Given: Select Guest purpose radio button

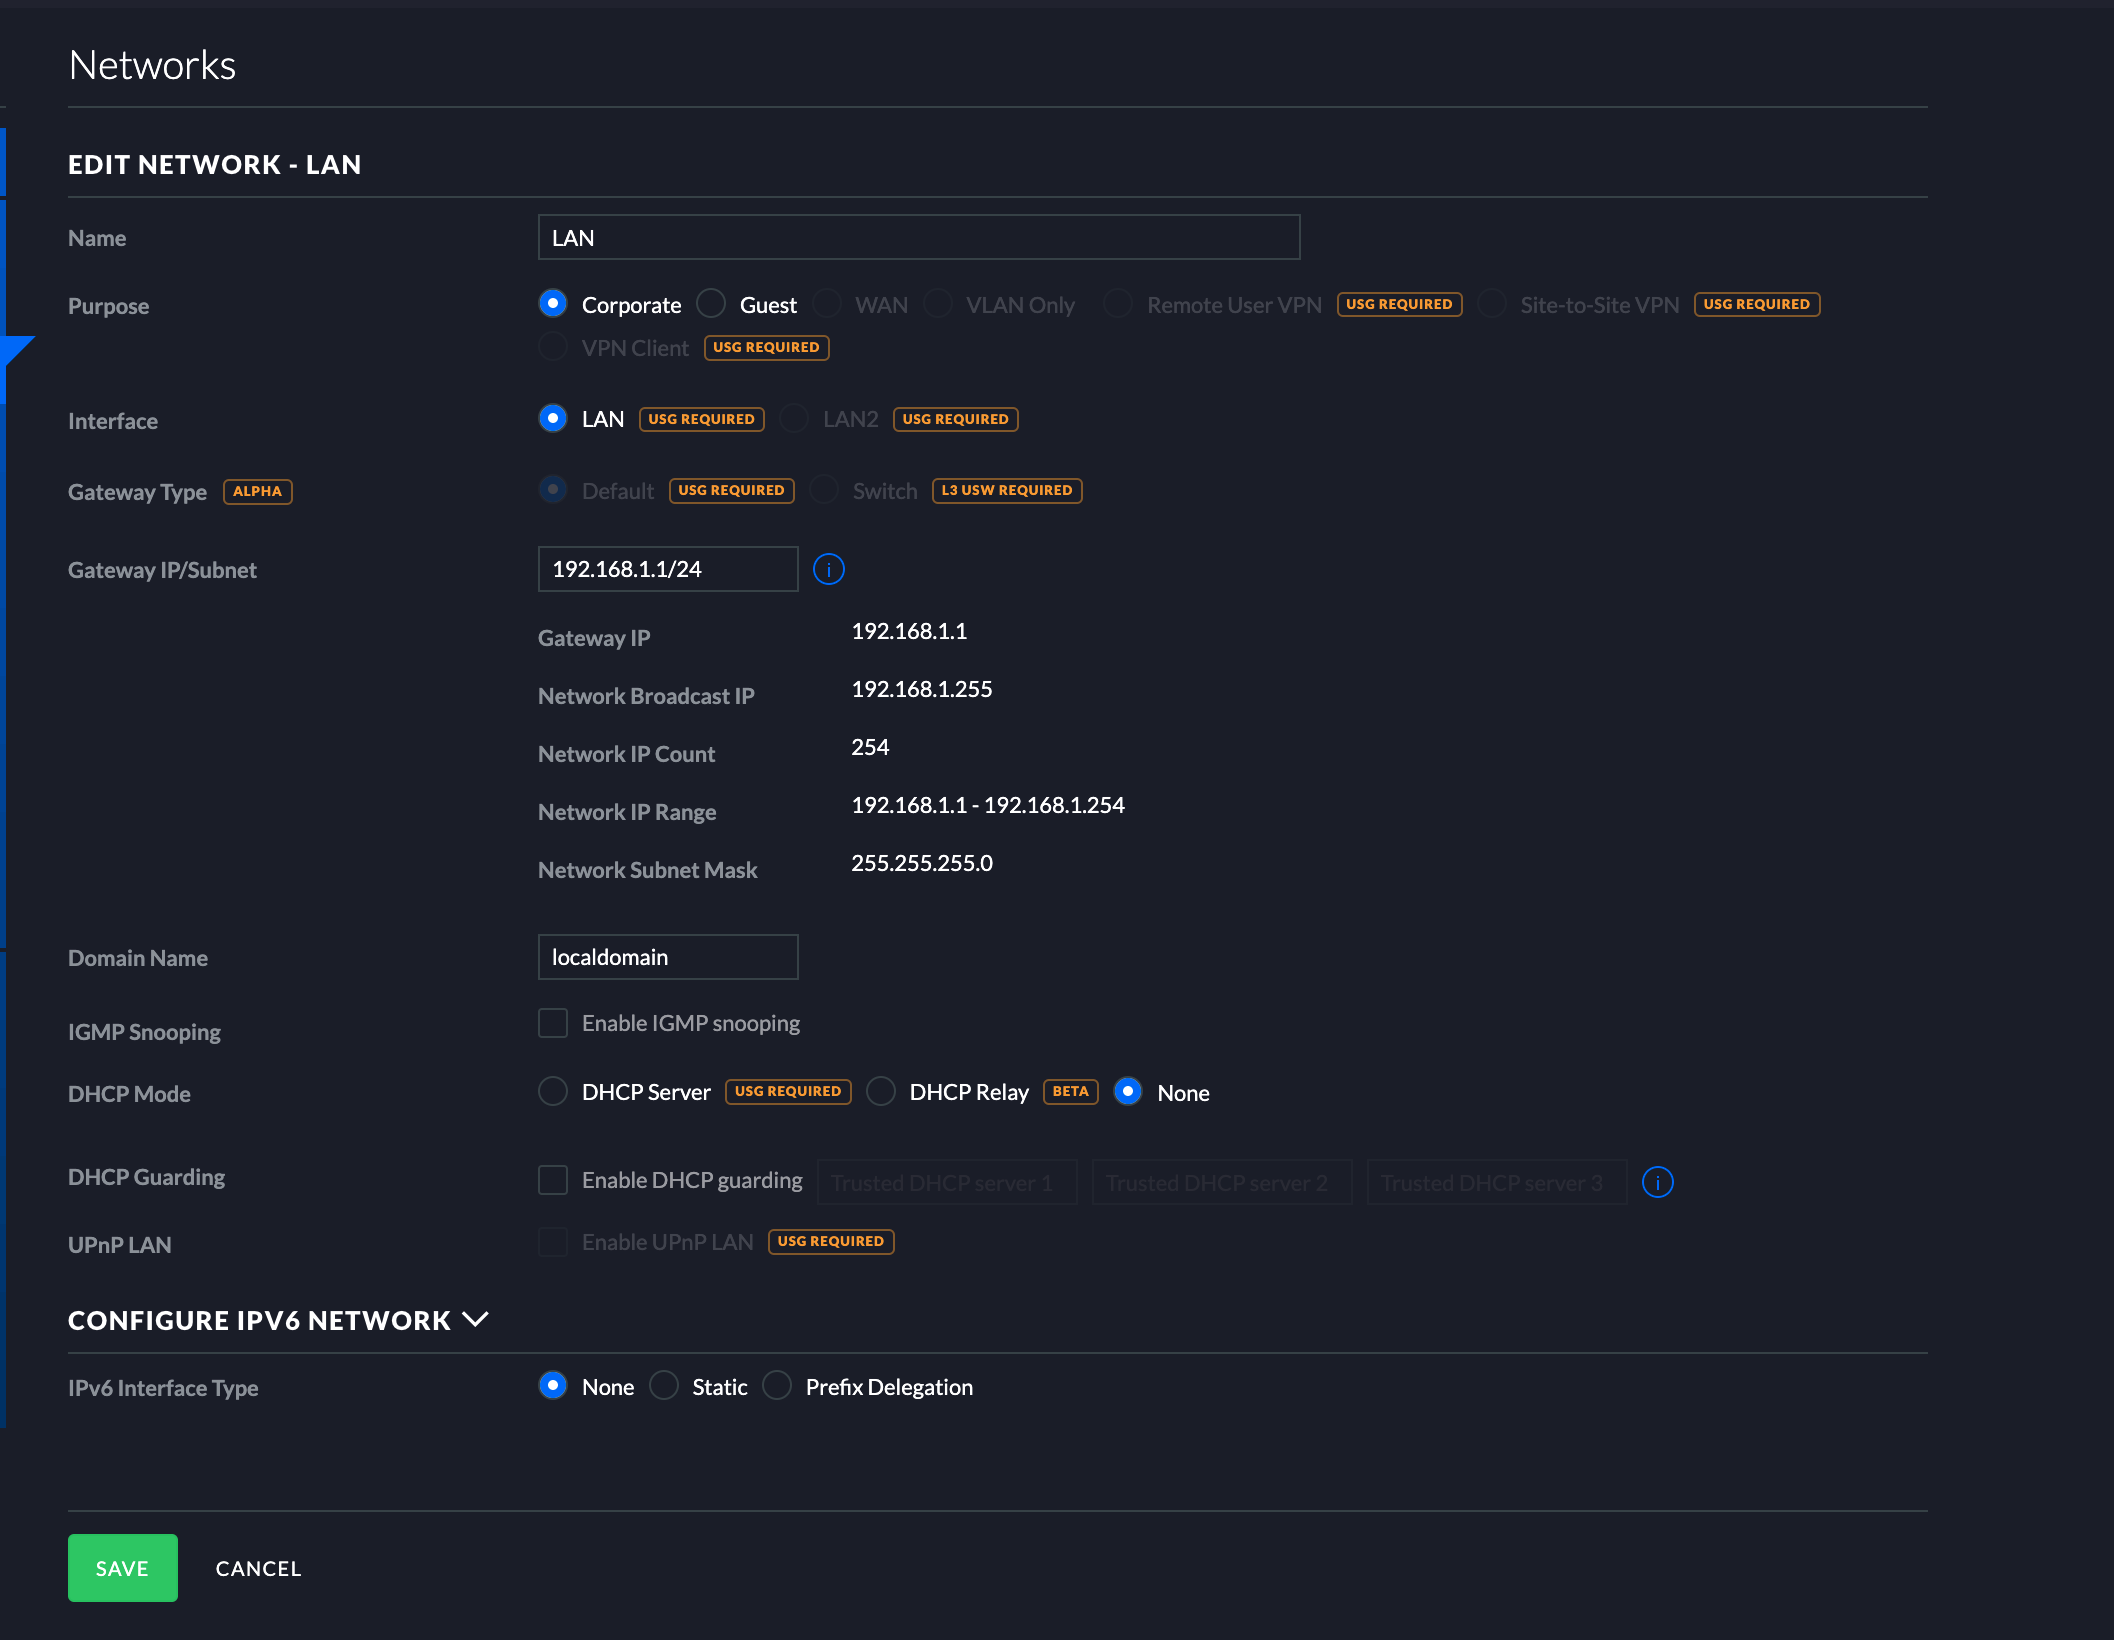Looking at the screenshot, I should (x=711, y=303).
